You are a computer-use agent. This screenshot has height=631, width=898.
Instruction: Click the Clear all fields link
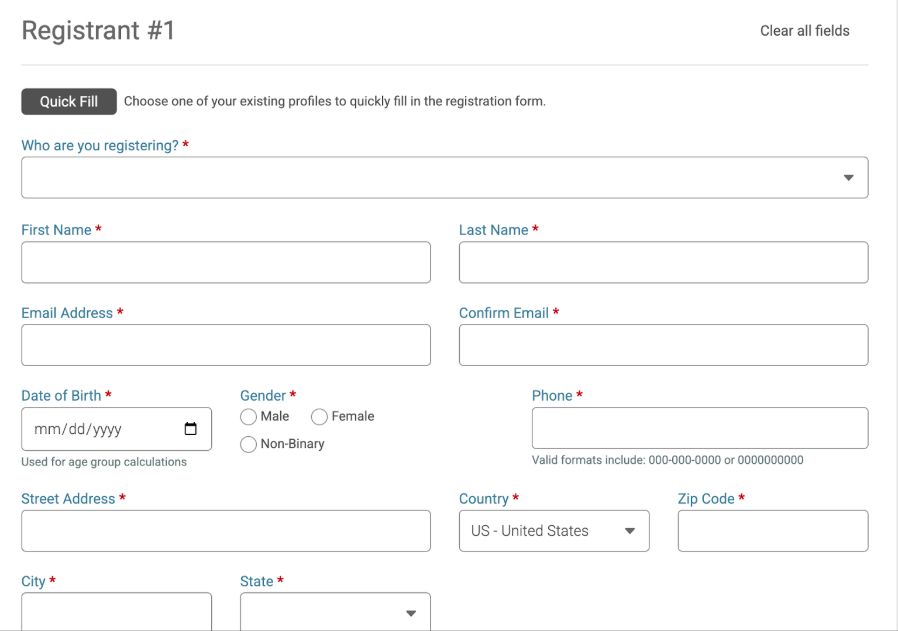[804, 31]
